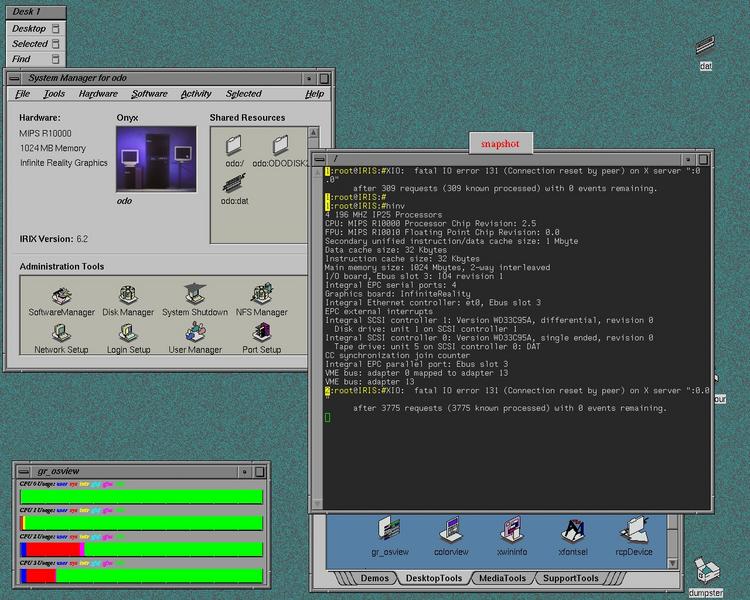Open the Find toolchest menu

pos(35,59)
